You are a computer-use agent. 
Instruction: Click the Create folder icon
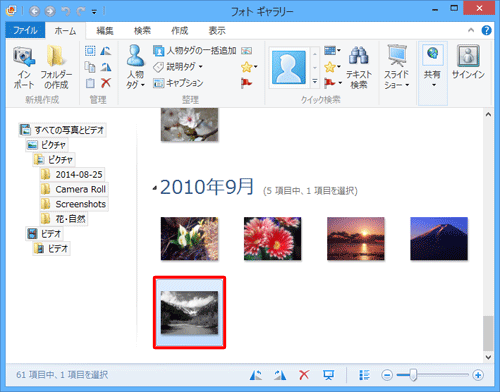coord(56,56)
